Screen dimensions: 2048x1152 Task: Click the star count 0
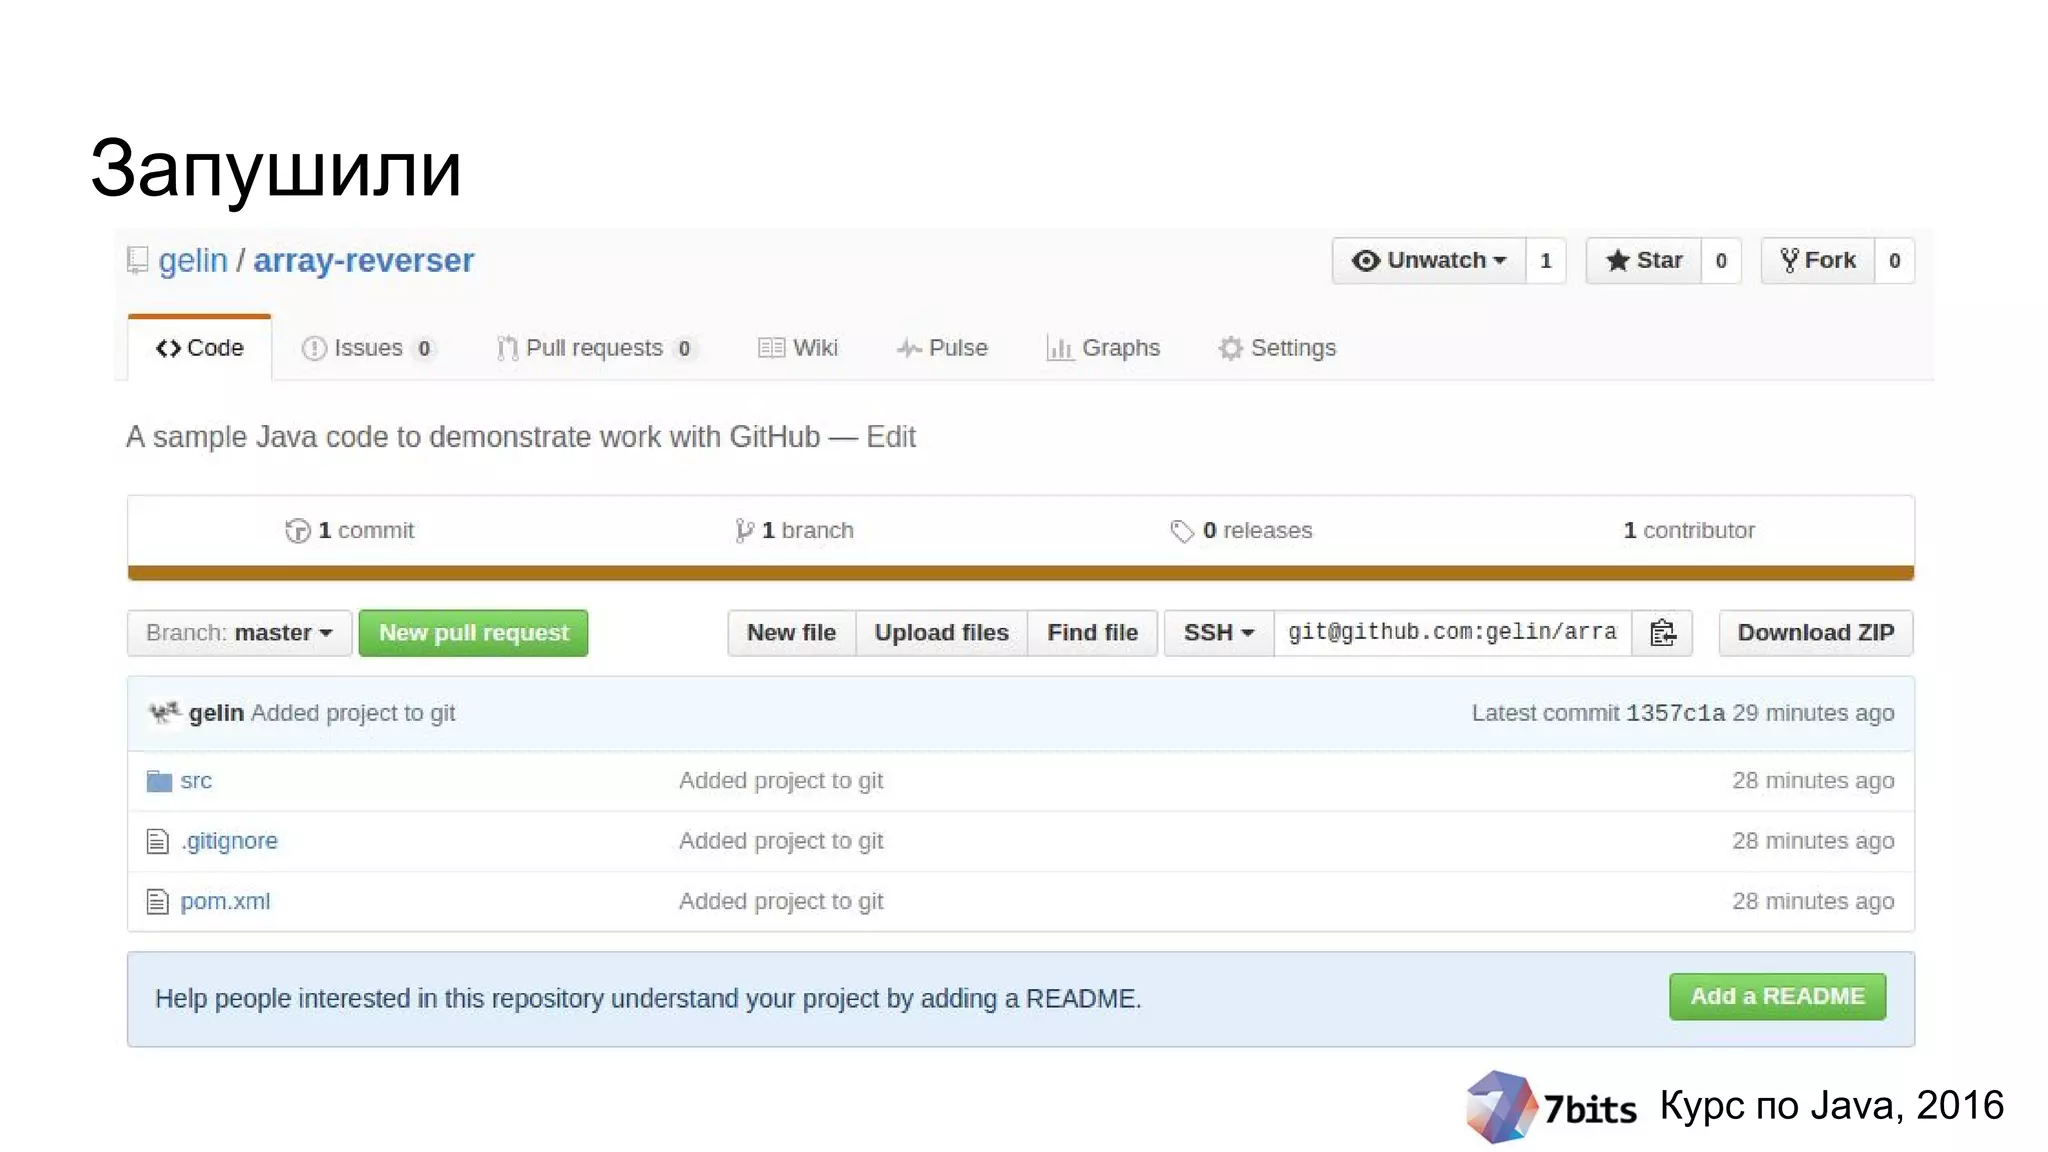coord(1721,261)
